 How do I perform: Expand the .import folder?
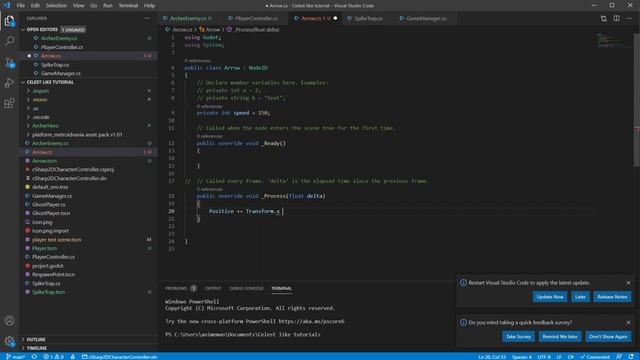tap(41, 91)
